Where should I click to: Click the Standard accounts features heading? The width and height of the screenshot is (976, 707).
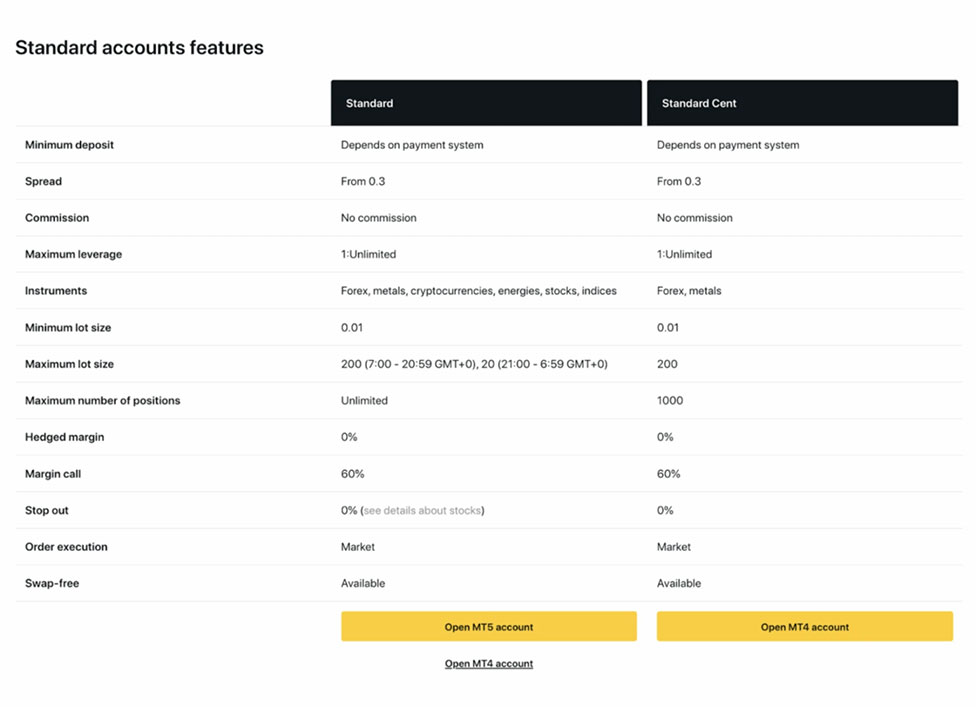click(x=139, y=47)
